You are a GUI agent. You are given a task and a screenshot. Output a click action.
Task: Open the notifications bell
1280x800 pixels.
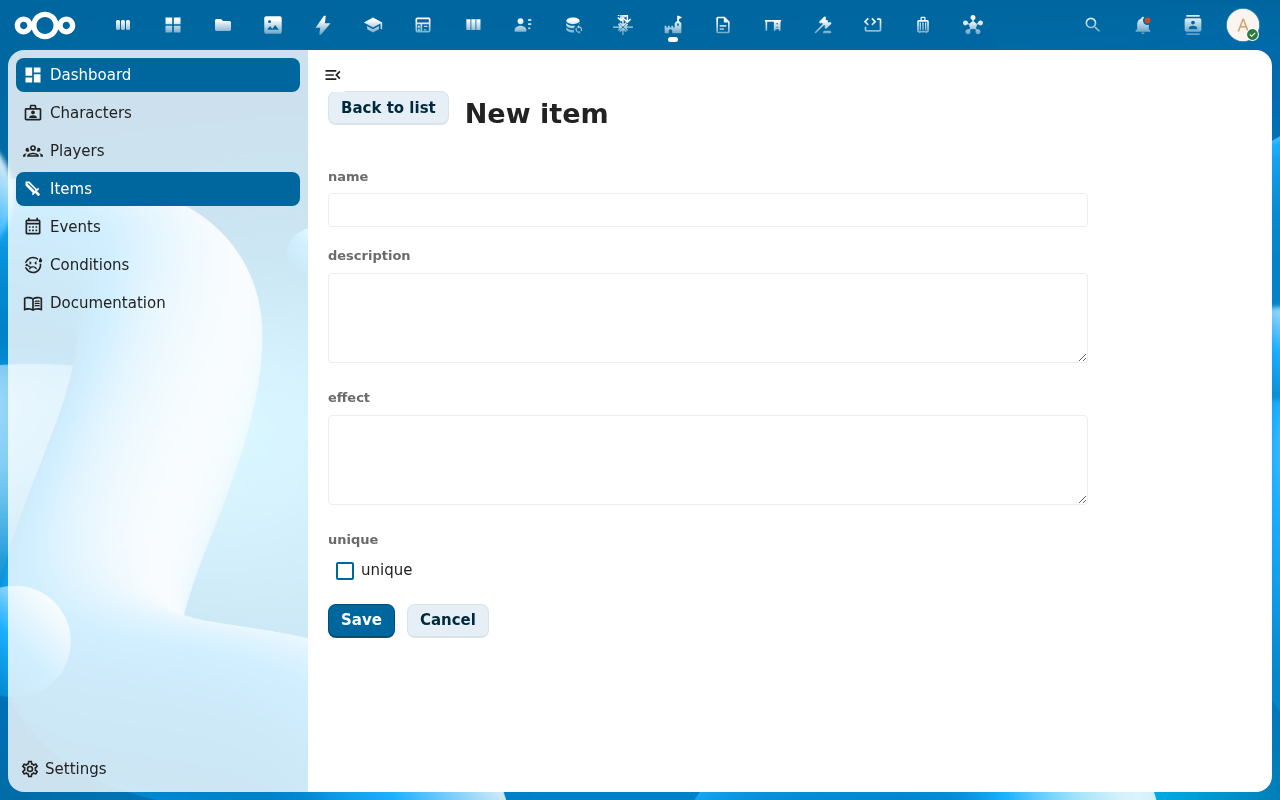(x=1143, y=25)
